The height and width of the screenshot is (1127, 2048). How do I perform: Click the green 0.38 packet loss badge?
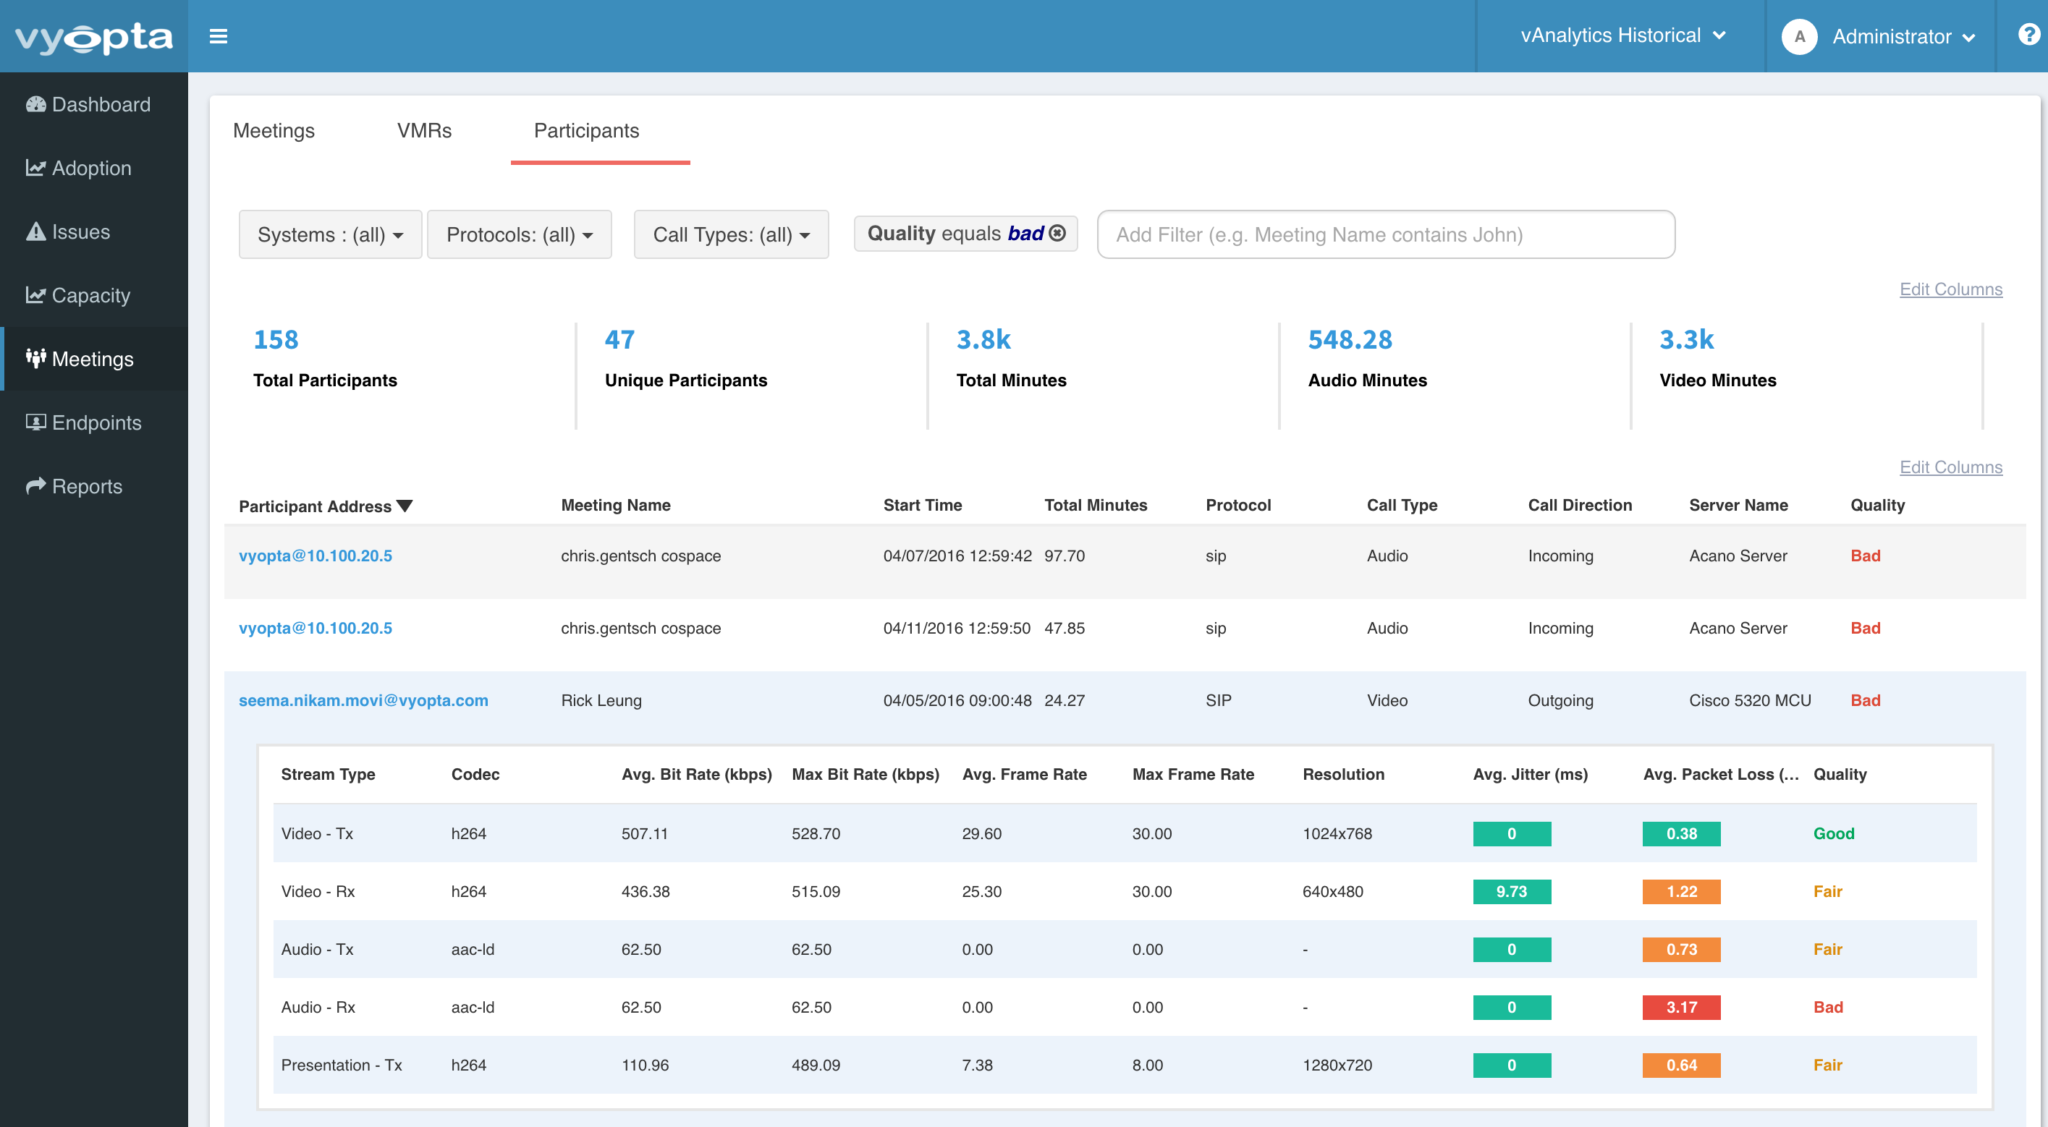point(1681,834)
